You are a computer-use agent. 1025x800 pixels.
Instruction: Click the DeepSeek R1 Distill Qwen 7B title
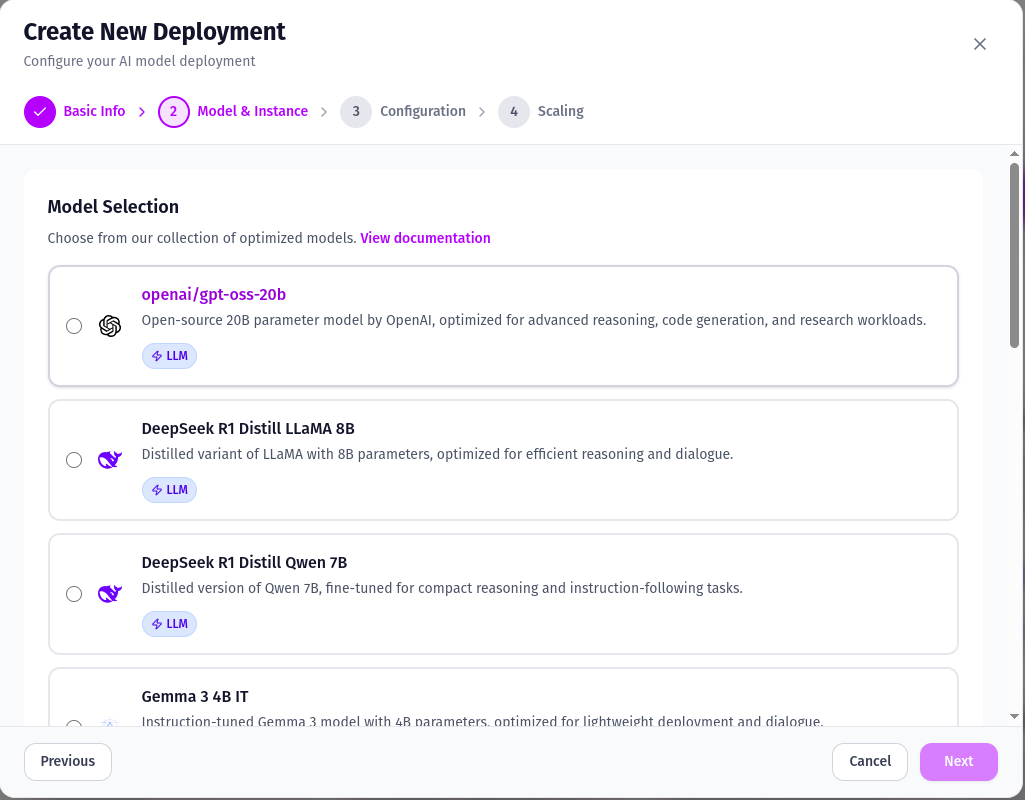pos(244,563)
